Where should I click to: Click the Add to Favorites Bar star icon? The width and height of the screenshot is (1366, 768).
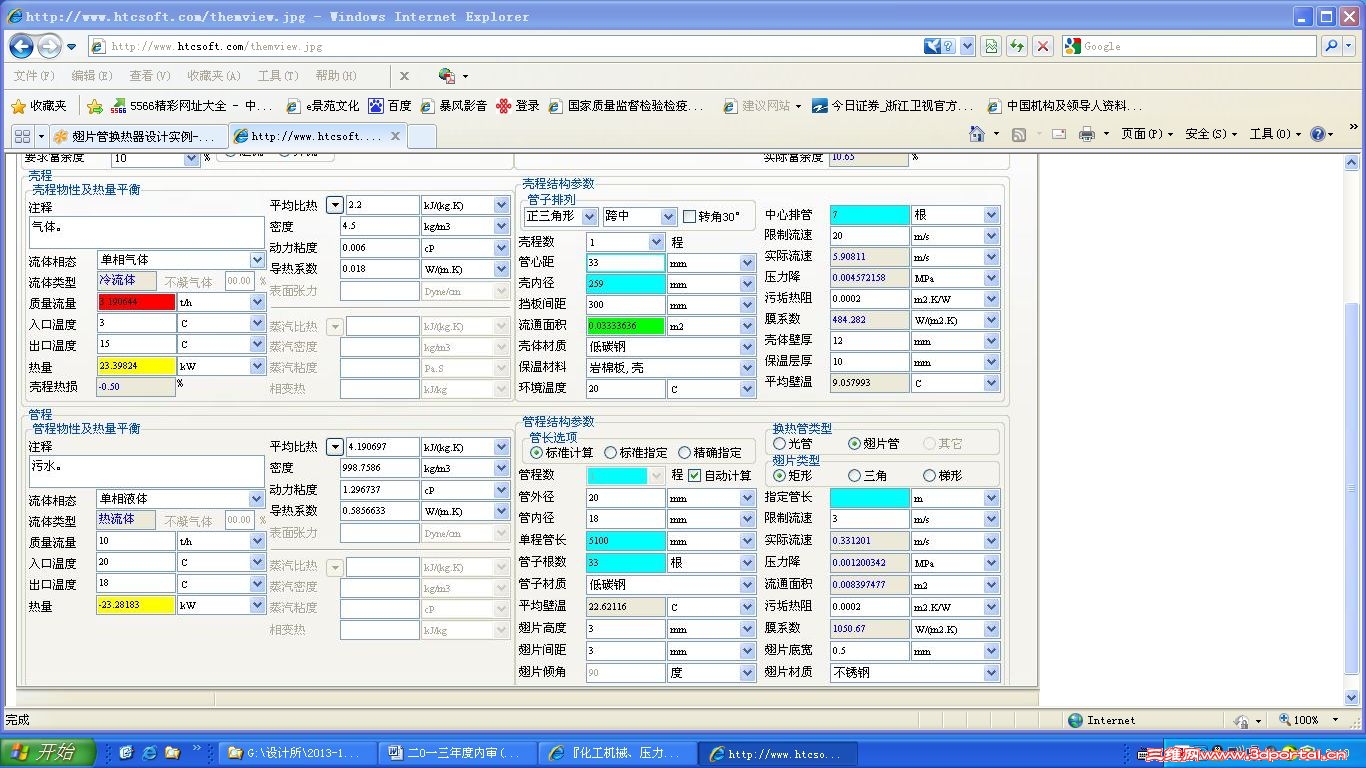coord(95,105)
